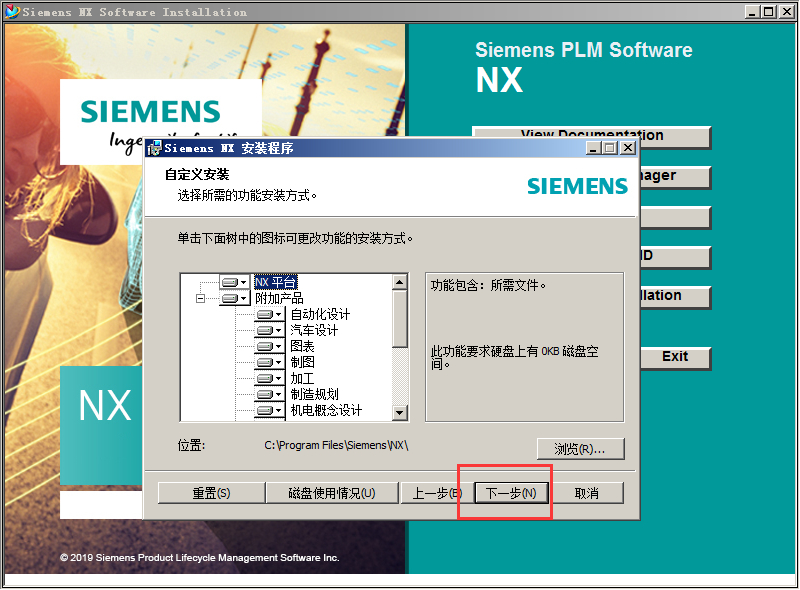
Task: Click the install path C:\Program Files\Siemens\NX\
Action: pyautogui.click(x=336, y=445)
